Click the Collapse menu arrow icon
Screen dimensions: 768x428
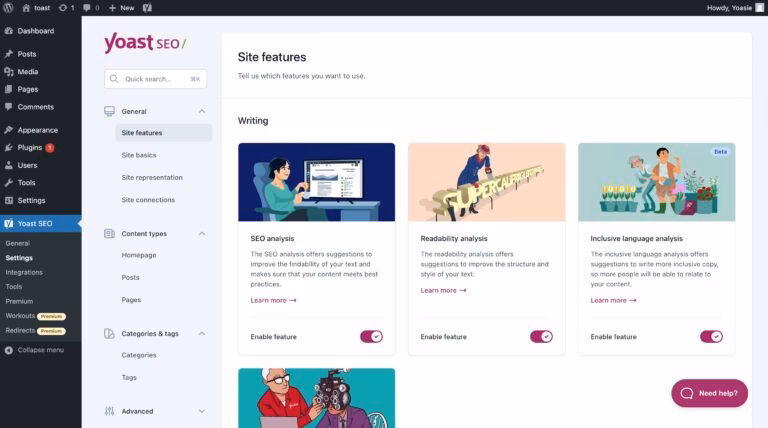point(9,350)
